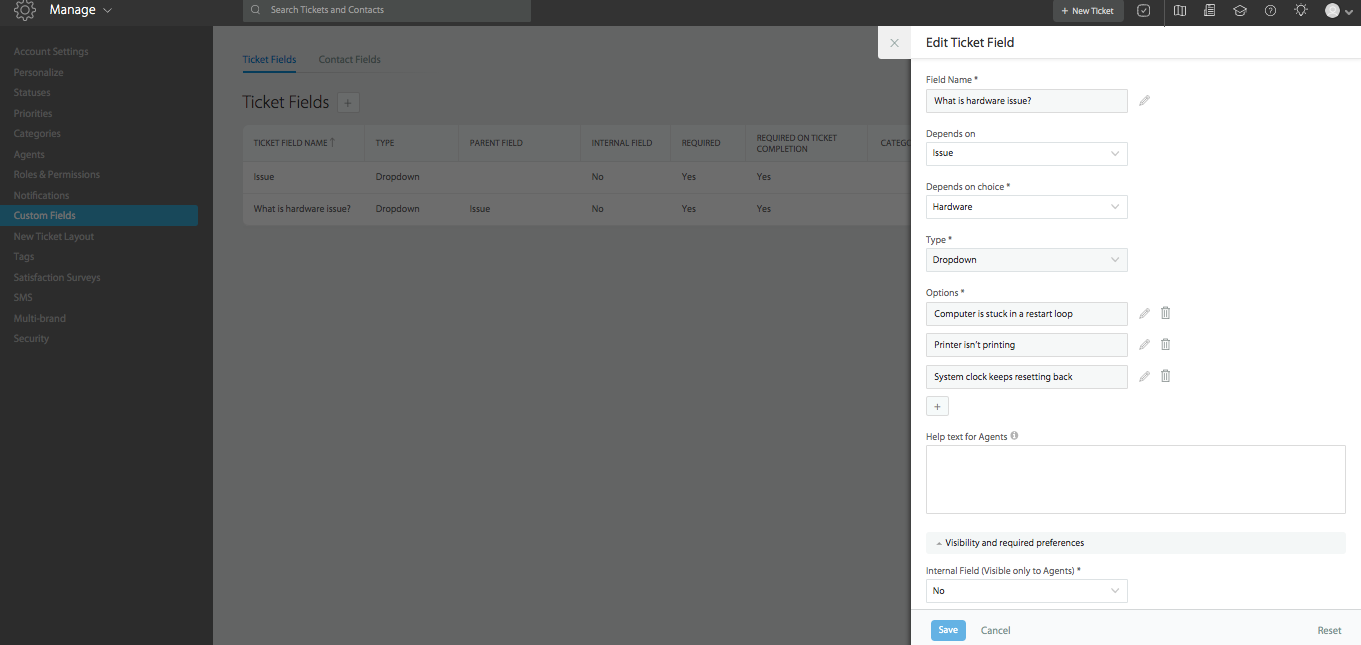
Task: Expand the Internal Field dropdown set to No
Action: pos(1026,591)
